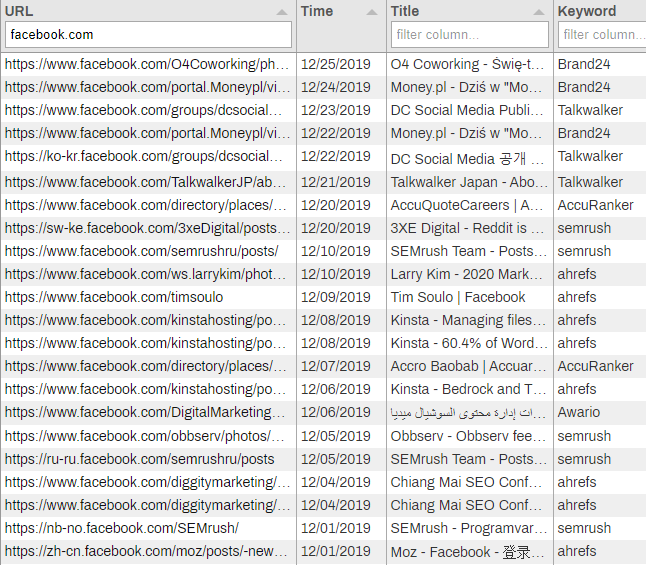Click date 12/24/2019
The image size is (646, 565).
point(336,87)
